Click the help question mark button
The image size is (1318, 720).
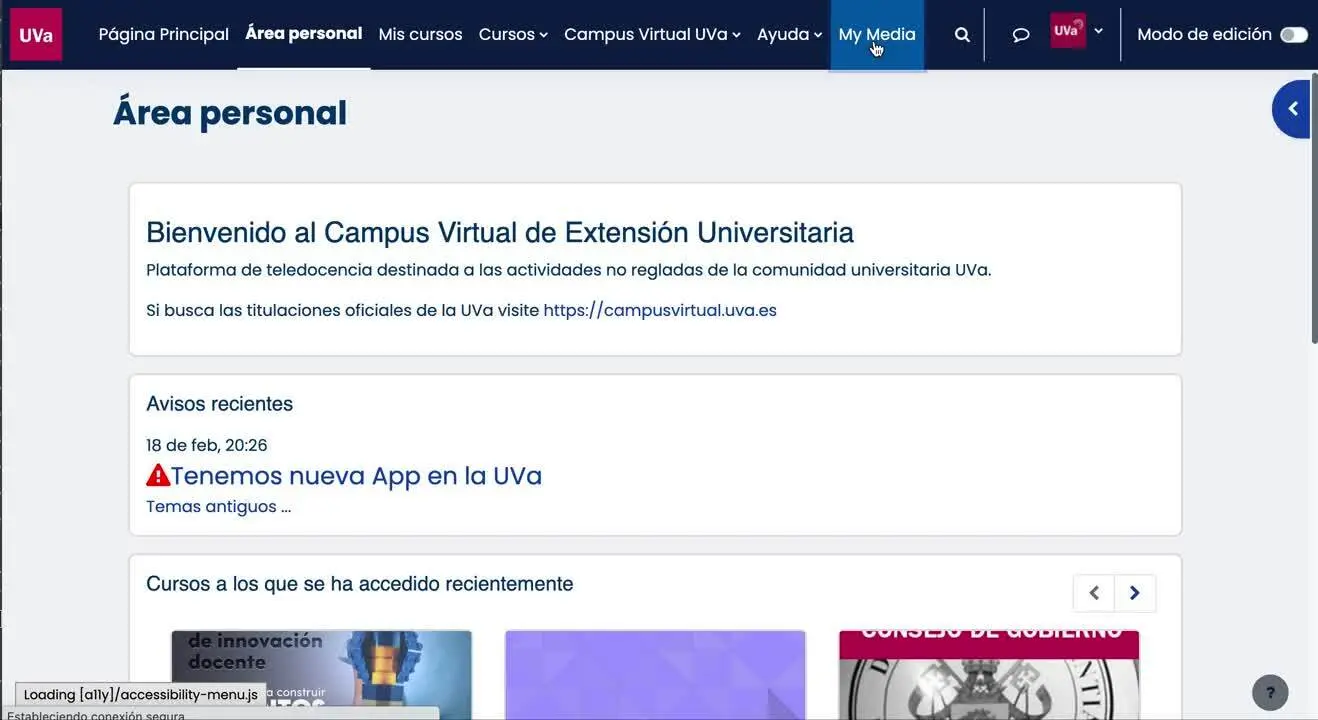click(x=1270, y=692)
